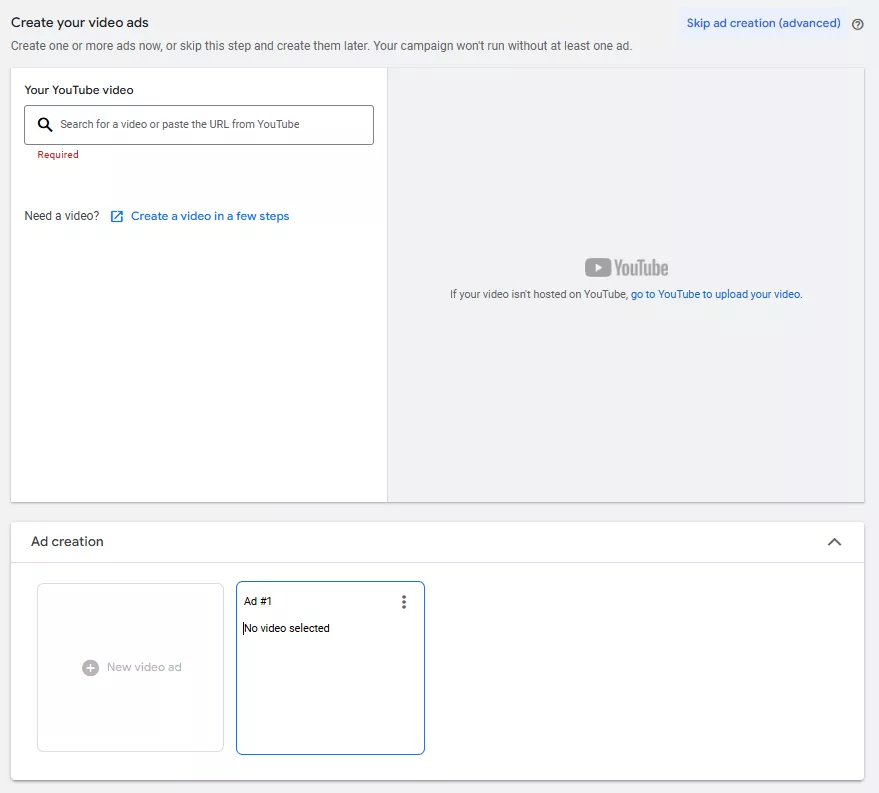Click the red Required validation message
The width and height of the screenshot is (879, 793).
(58, 155)
